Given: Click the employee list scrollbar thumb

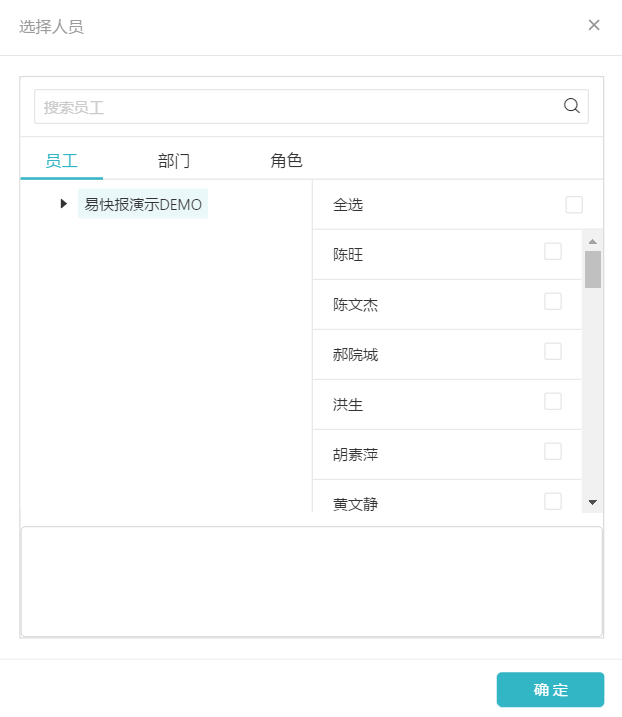Looking at the screenshot, I should point(593,269).
